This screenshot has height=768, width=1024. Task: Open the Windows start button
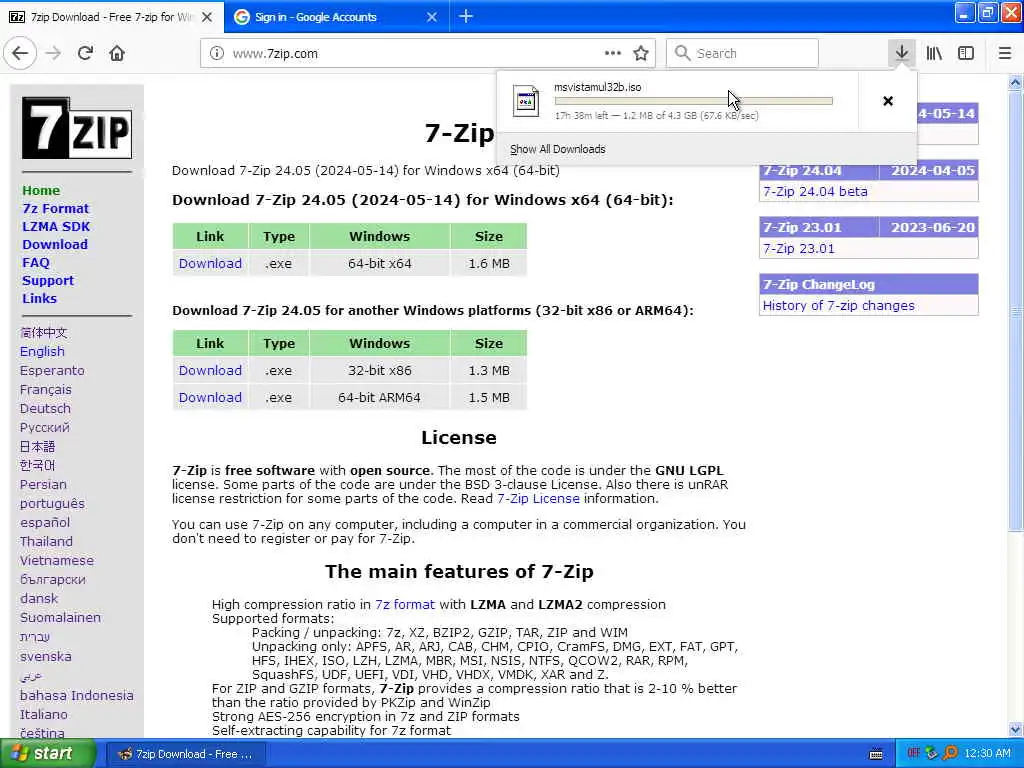(47, 753)
